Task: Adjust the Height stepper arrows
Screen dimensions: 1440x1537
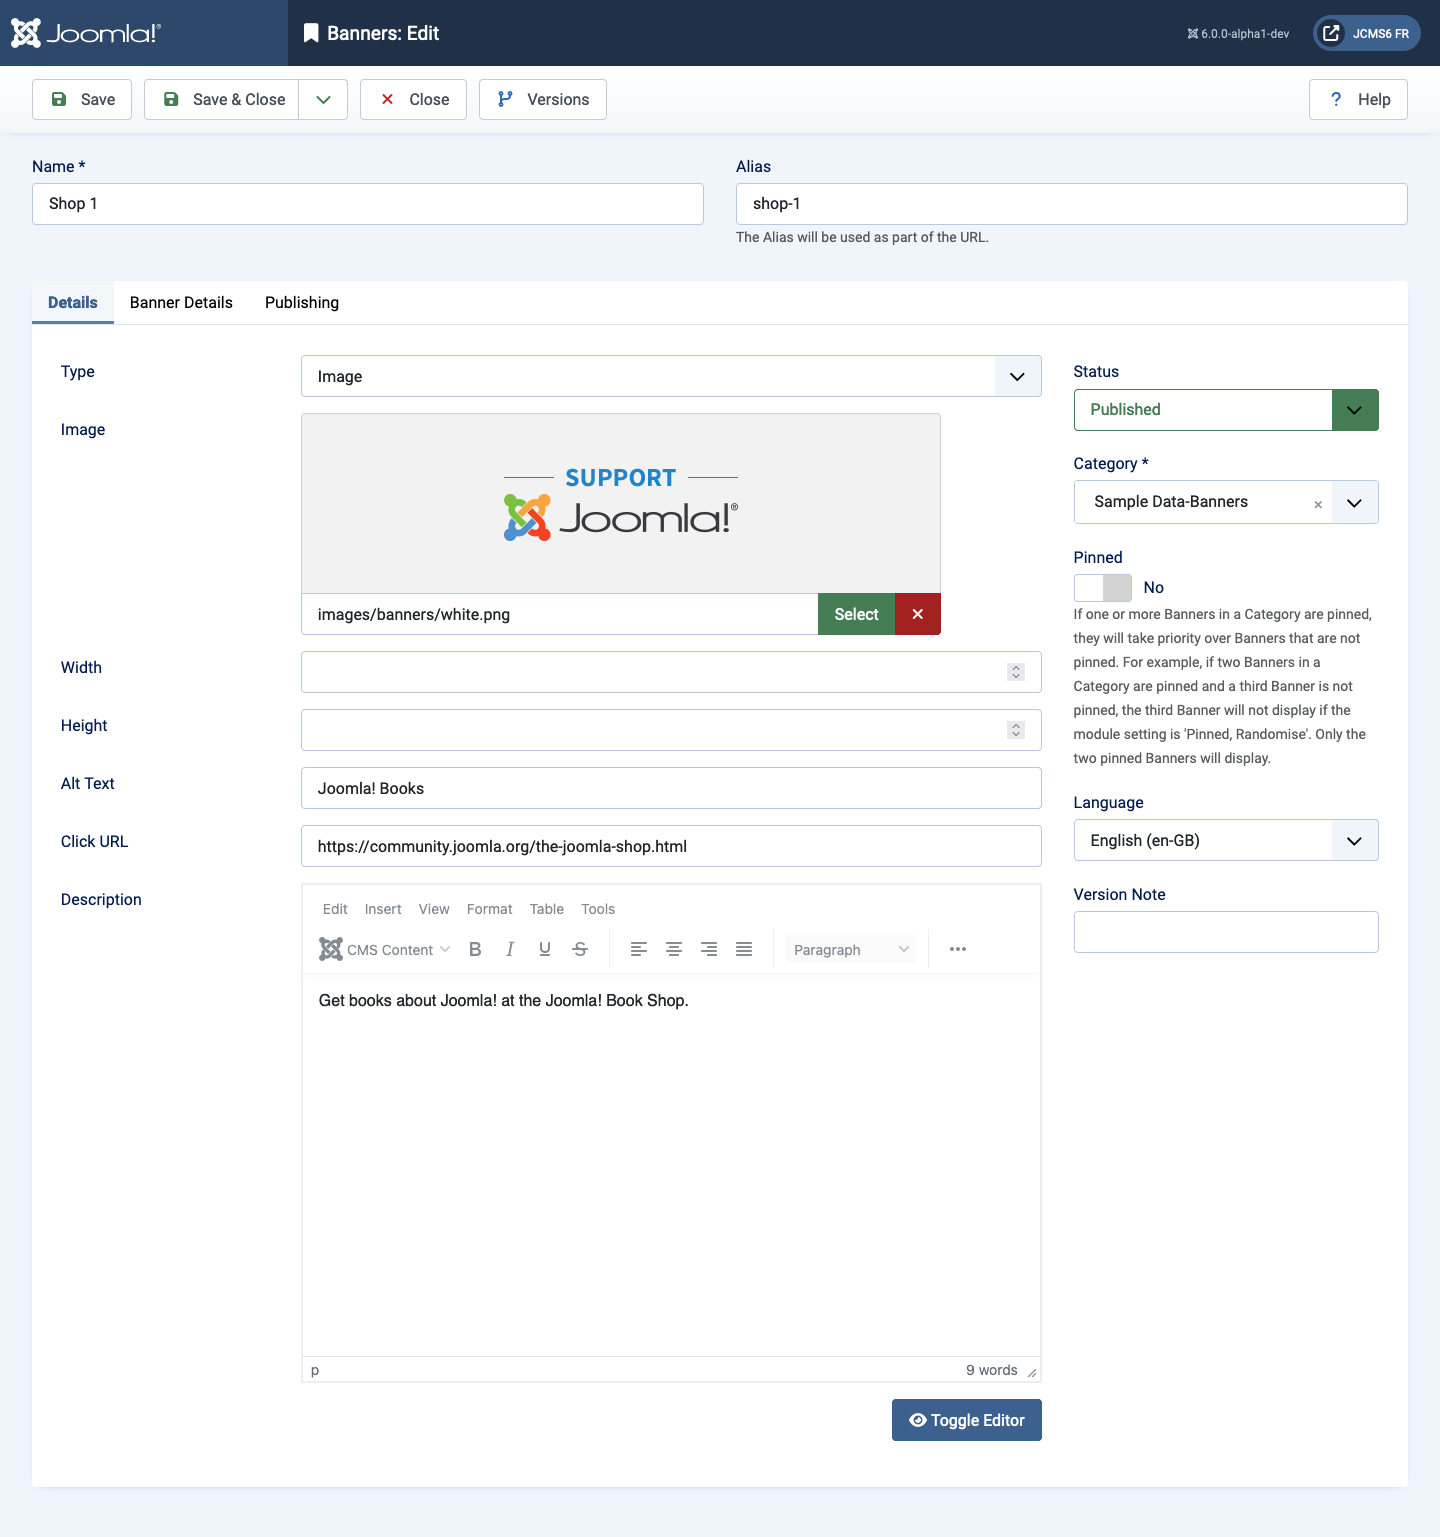Action: pos(1016,730)
